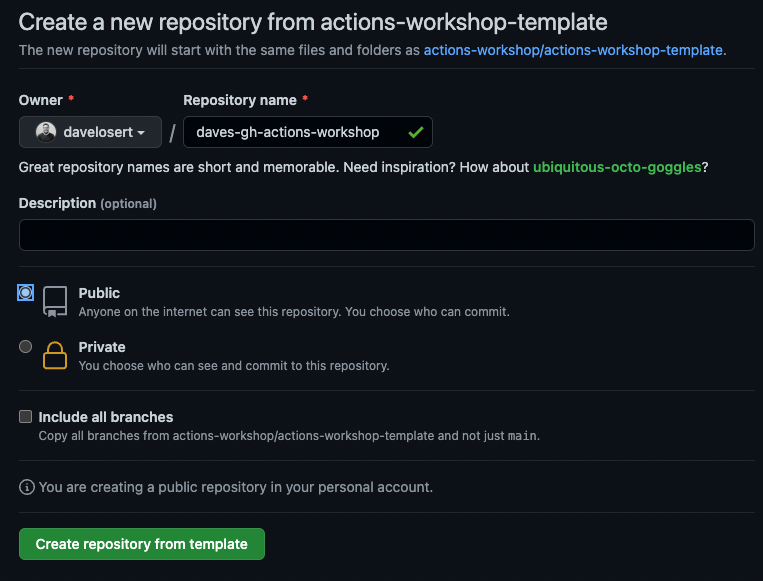This screenshot has width=763, height=581.
Task: Click the Private padlock icon
Action: coord(55,356)
